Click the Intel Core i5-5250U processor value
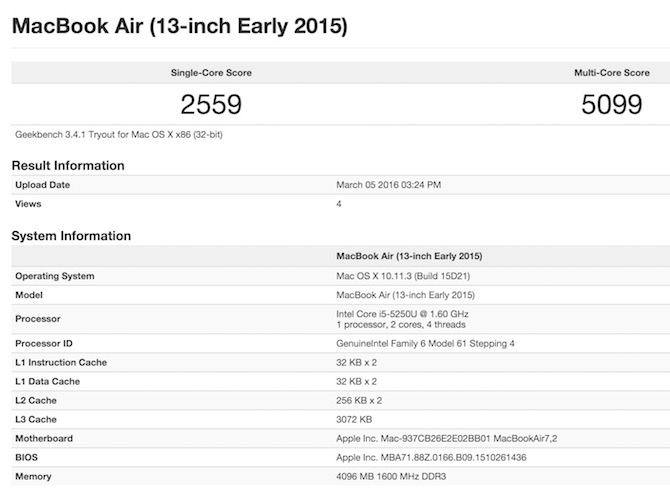This screenshot has width=670, height=492. click(403, 314)
